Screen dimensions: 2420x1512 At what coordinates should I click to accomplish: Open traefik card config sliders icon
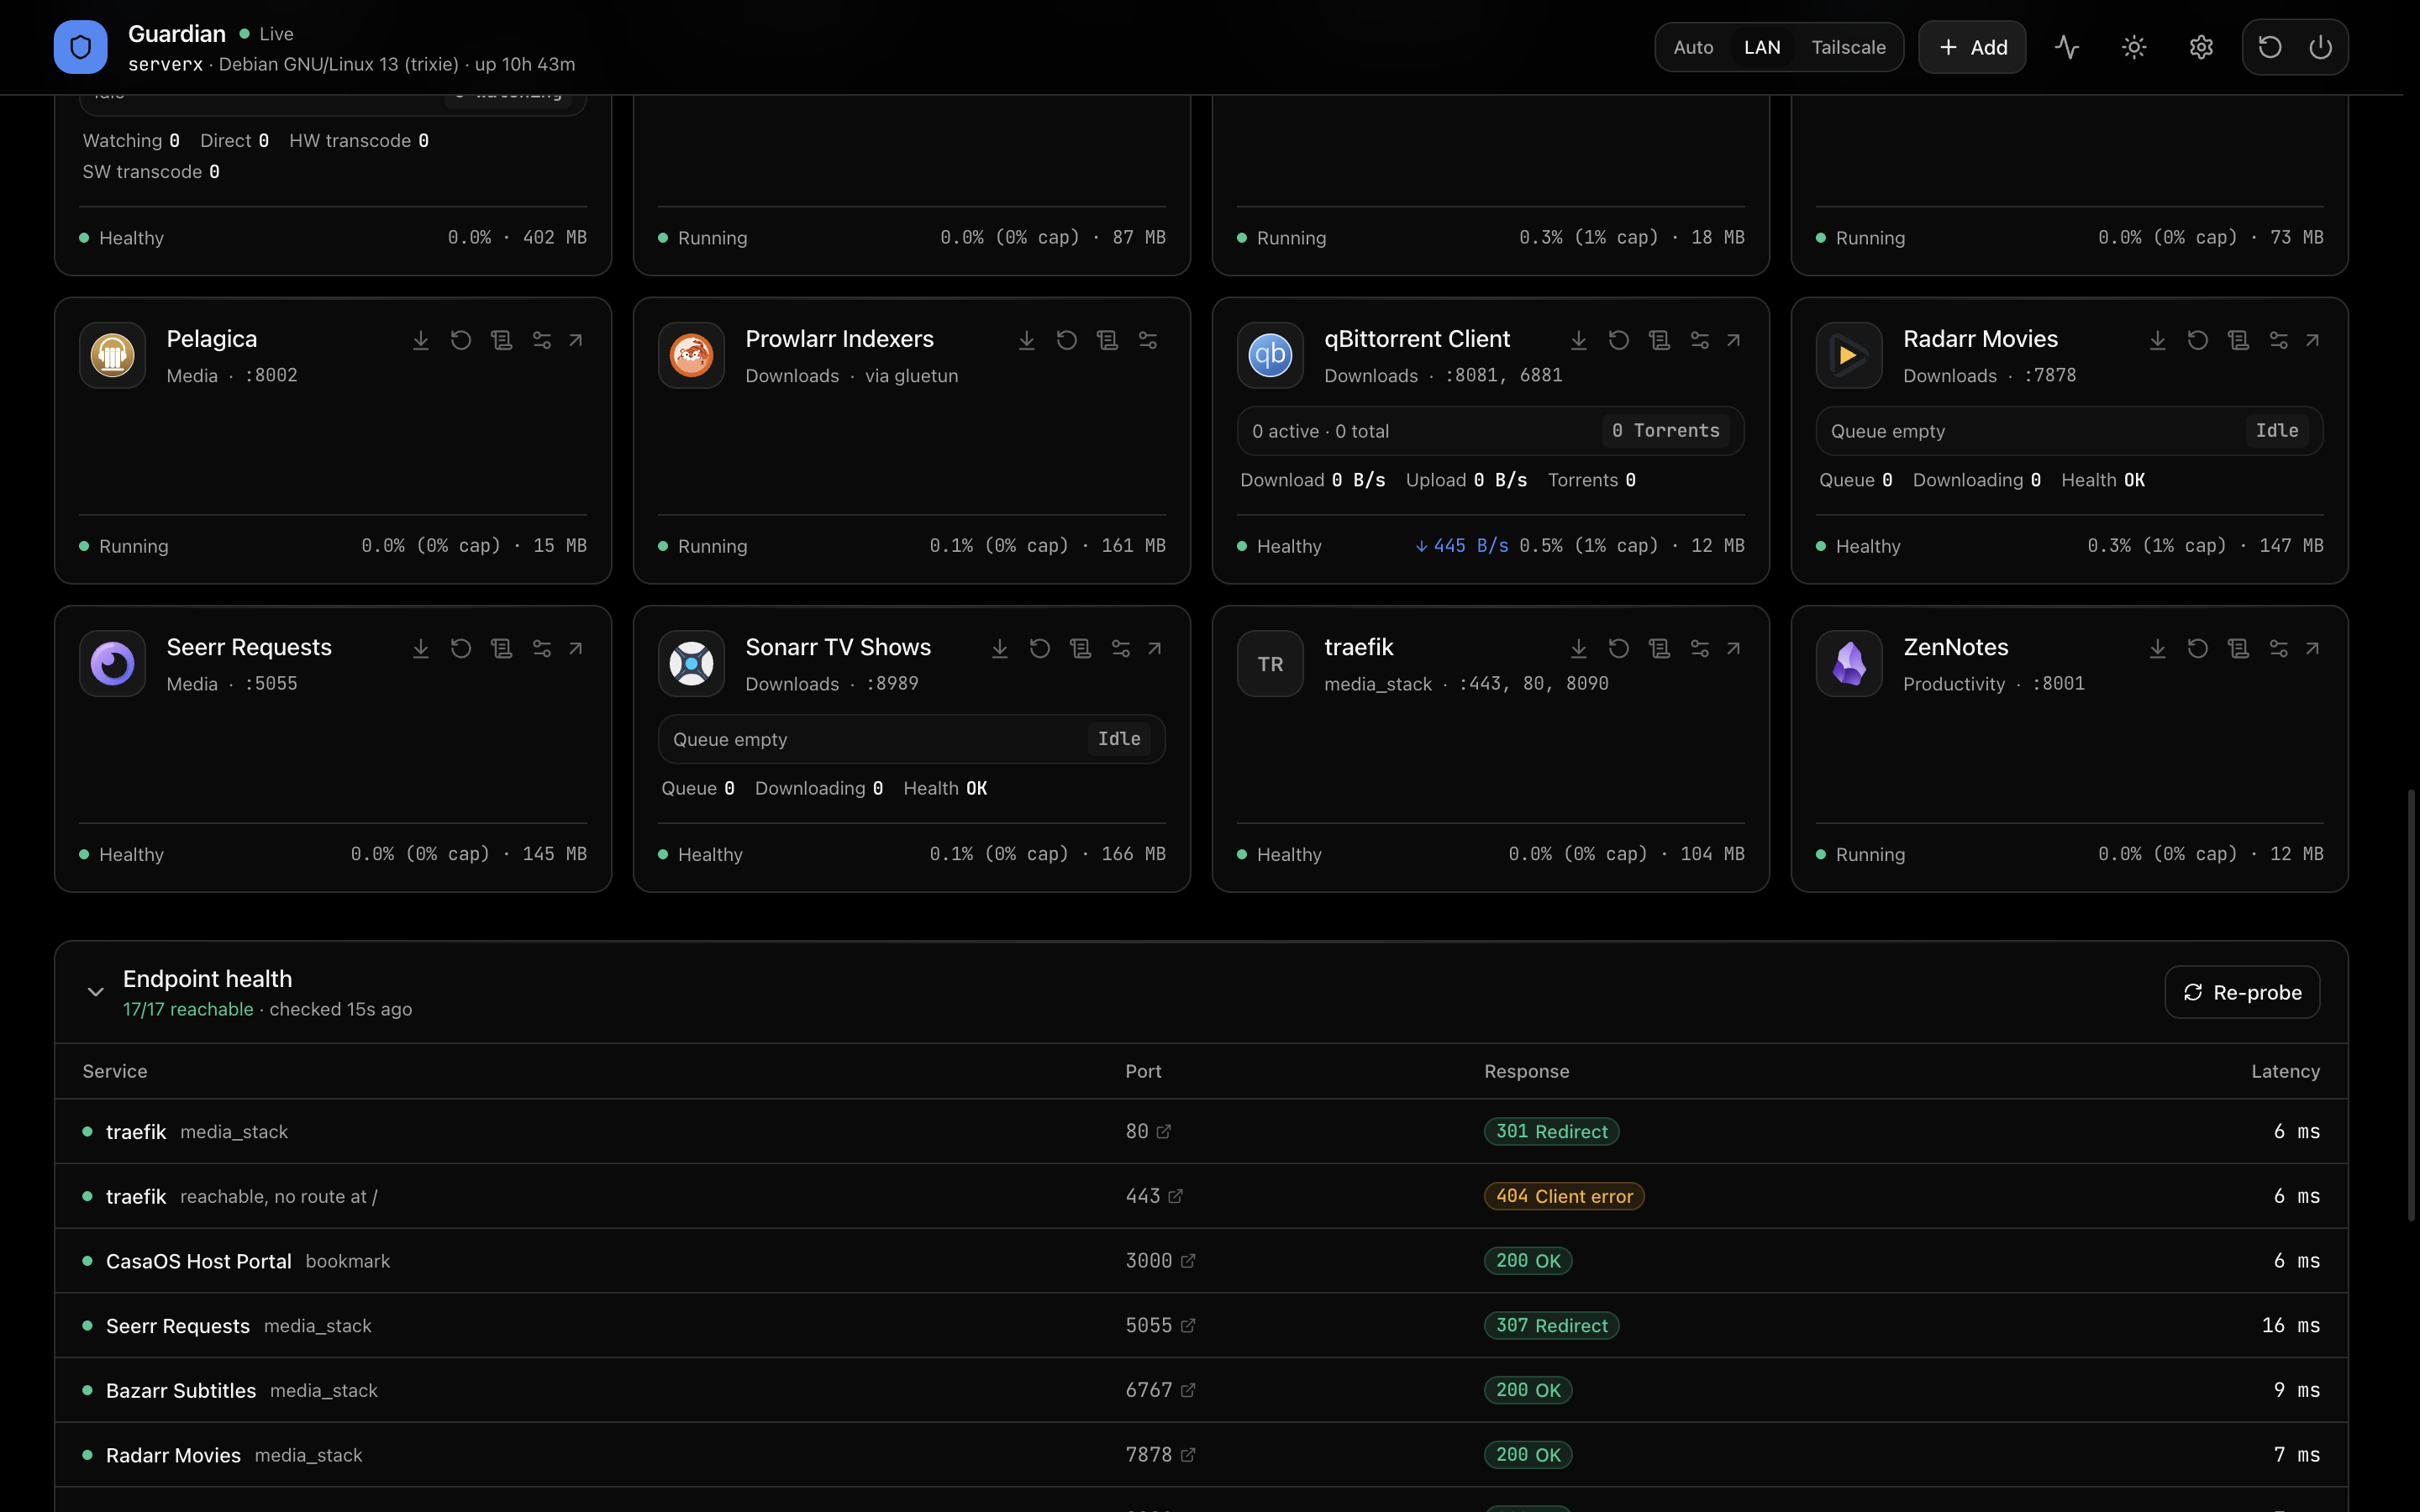click(x=1700, y=649)
